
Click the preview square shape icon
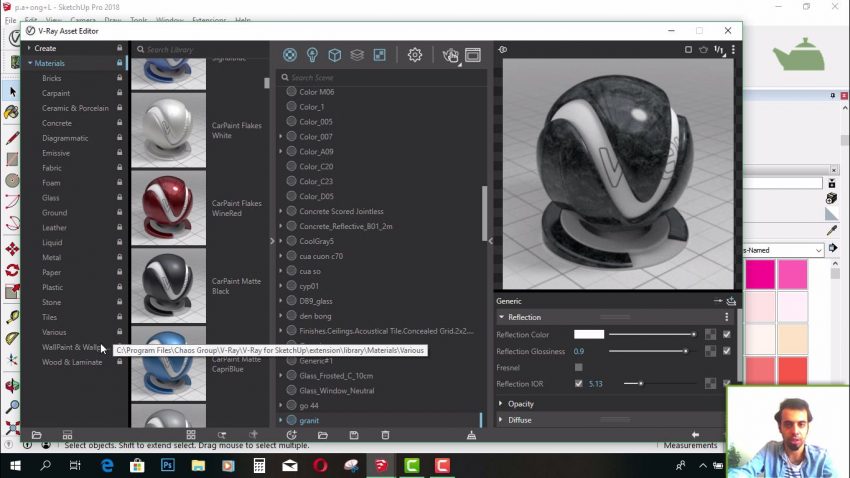tap(688, 49)
